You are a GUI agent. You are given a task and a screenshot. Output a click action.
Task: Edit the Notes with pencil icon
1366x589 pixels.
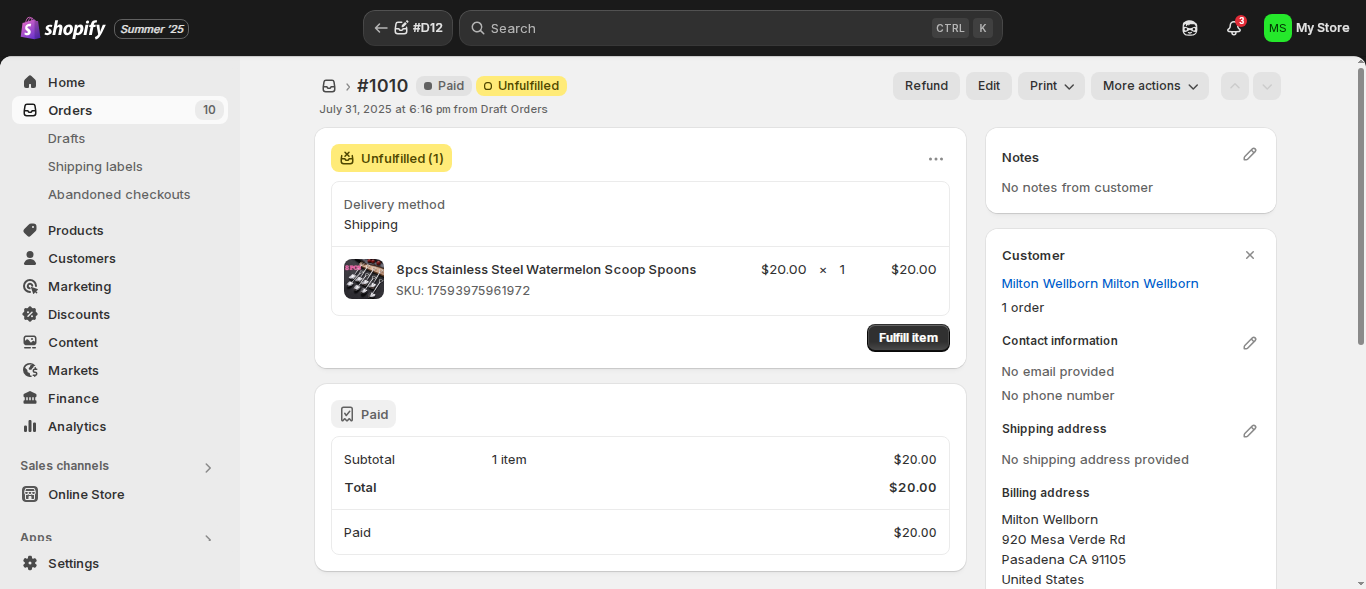click(1249, 155)
